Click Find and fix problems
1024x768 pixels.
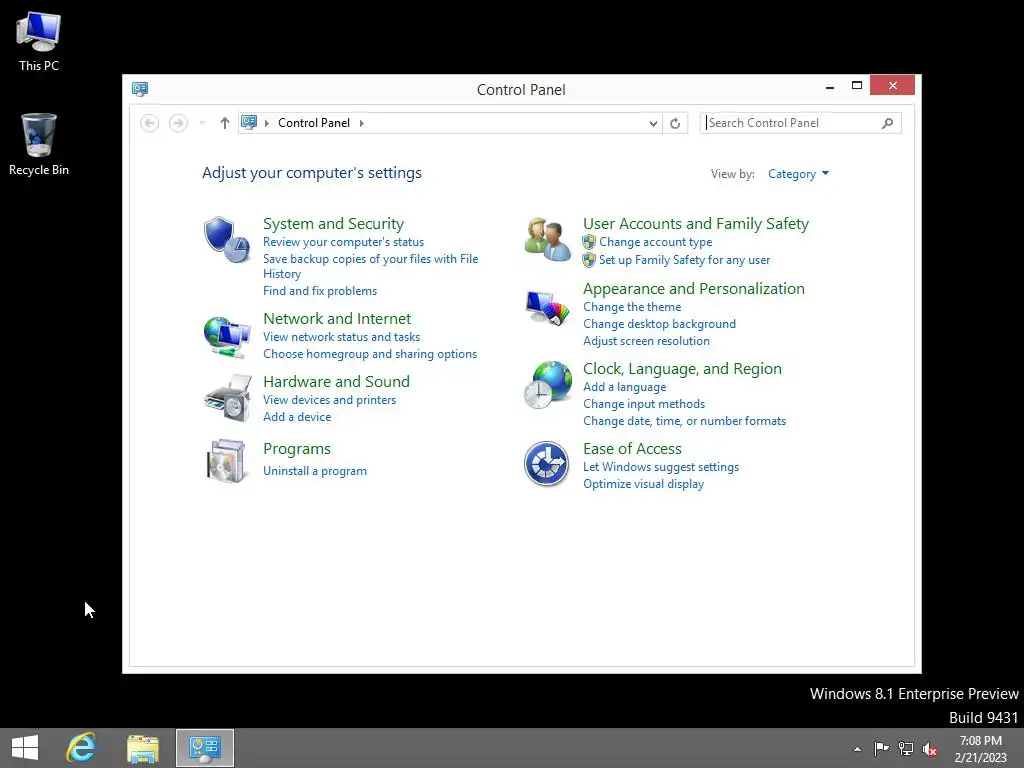point(320,291)
